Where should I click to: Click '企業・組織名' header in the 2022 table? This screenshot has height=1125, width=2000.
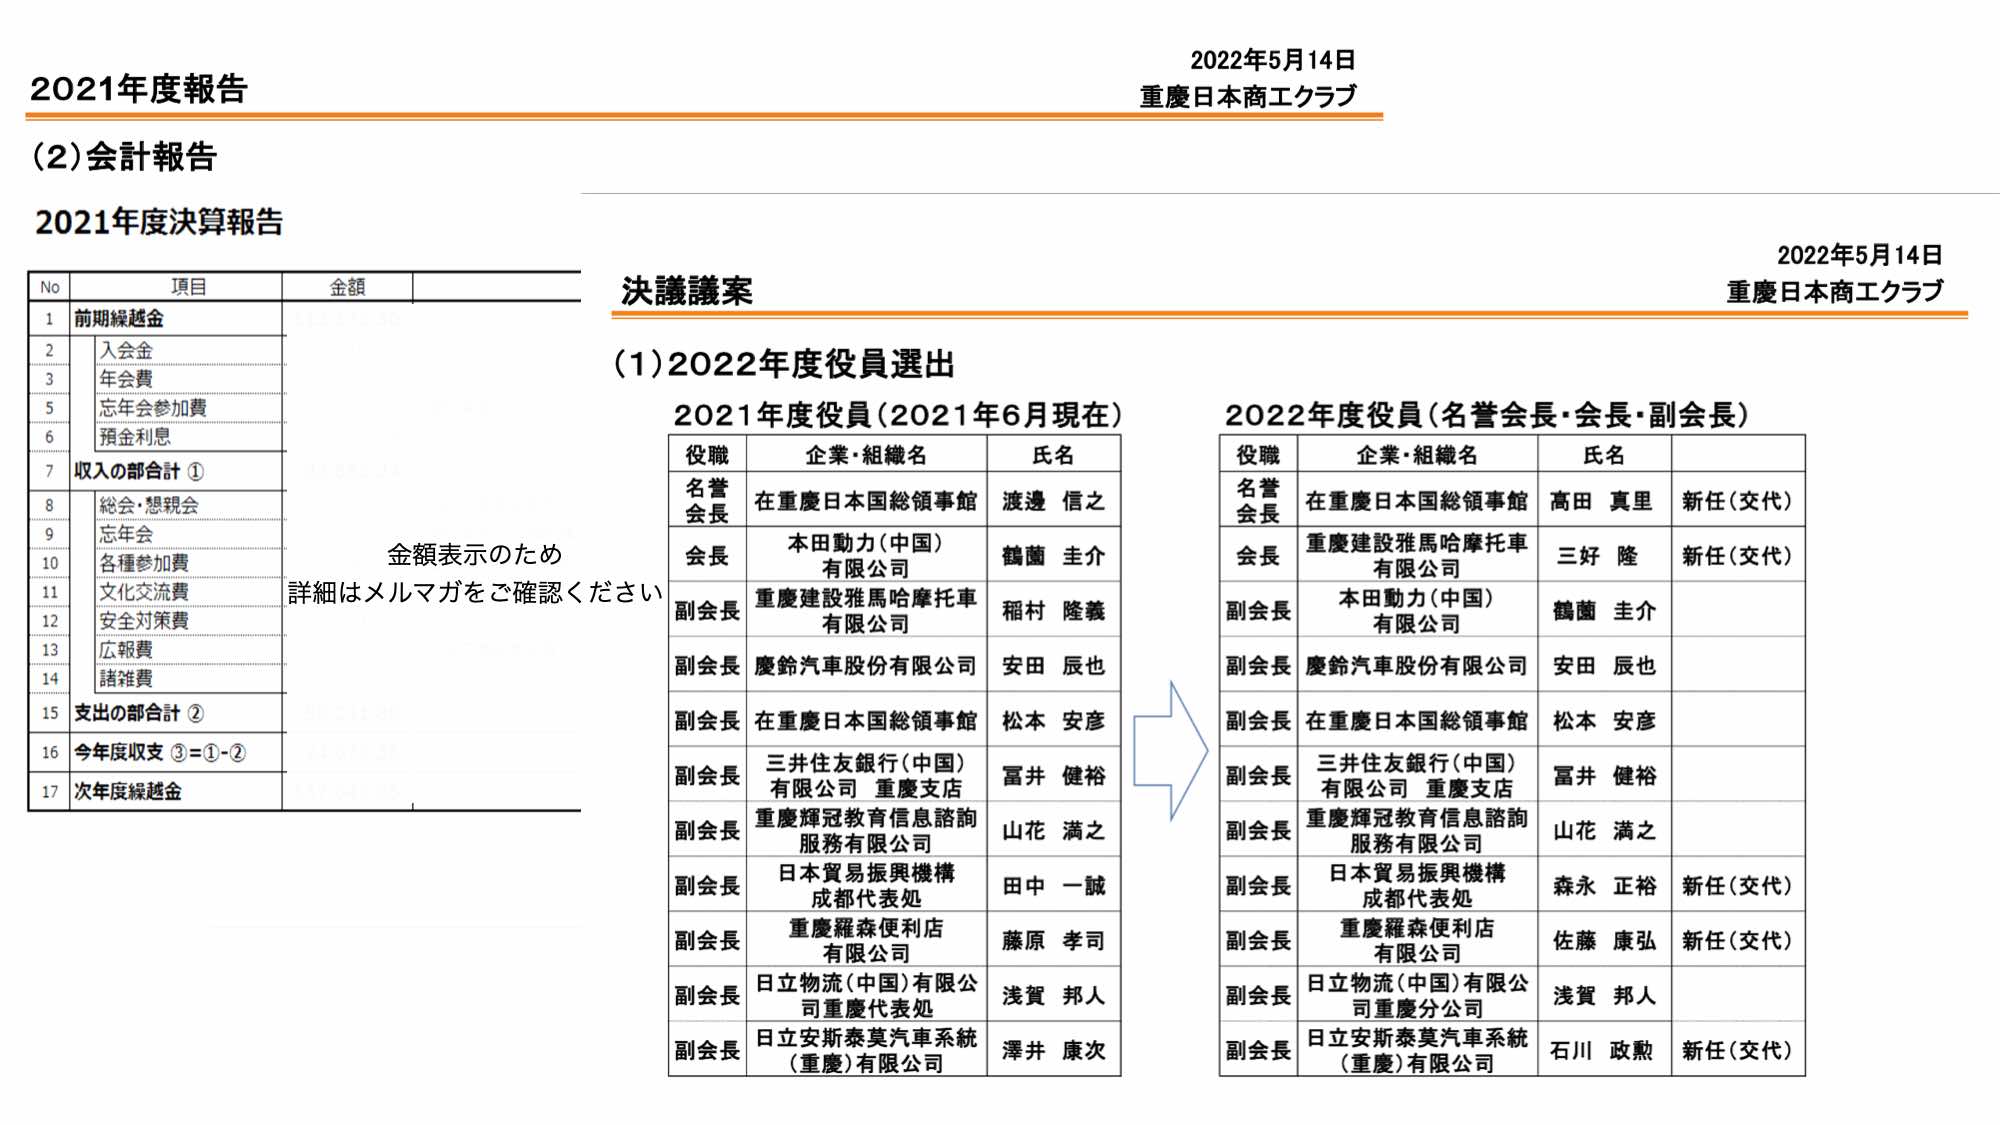click(1416, 456)
